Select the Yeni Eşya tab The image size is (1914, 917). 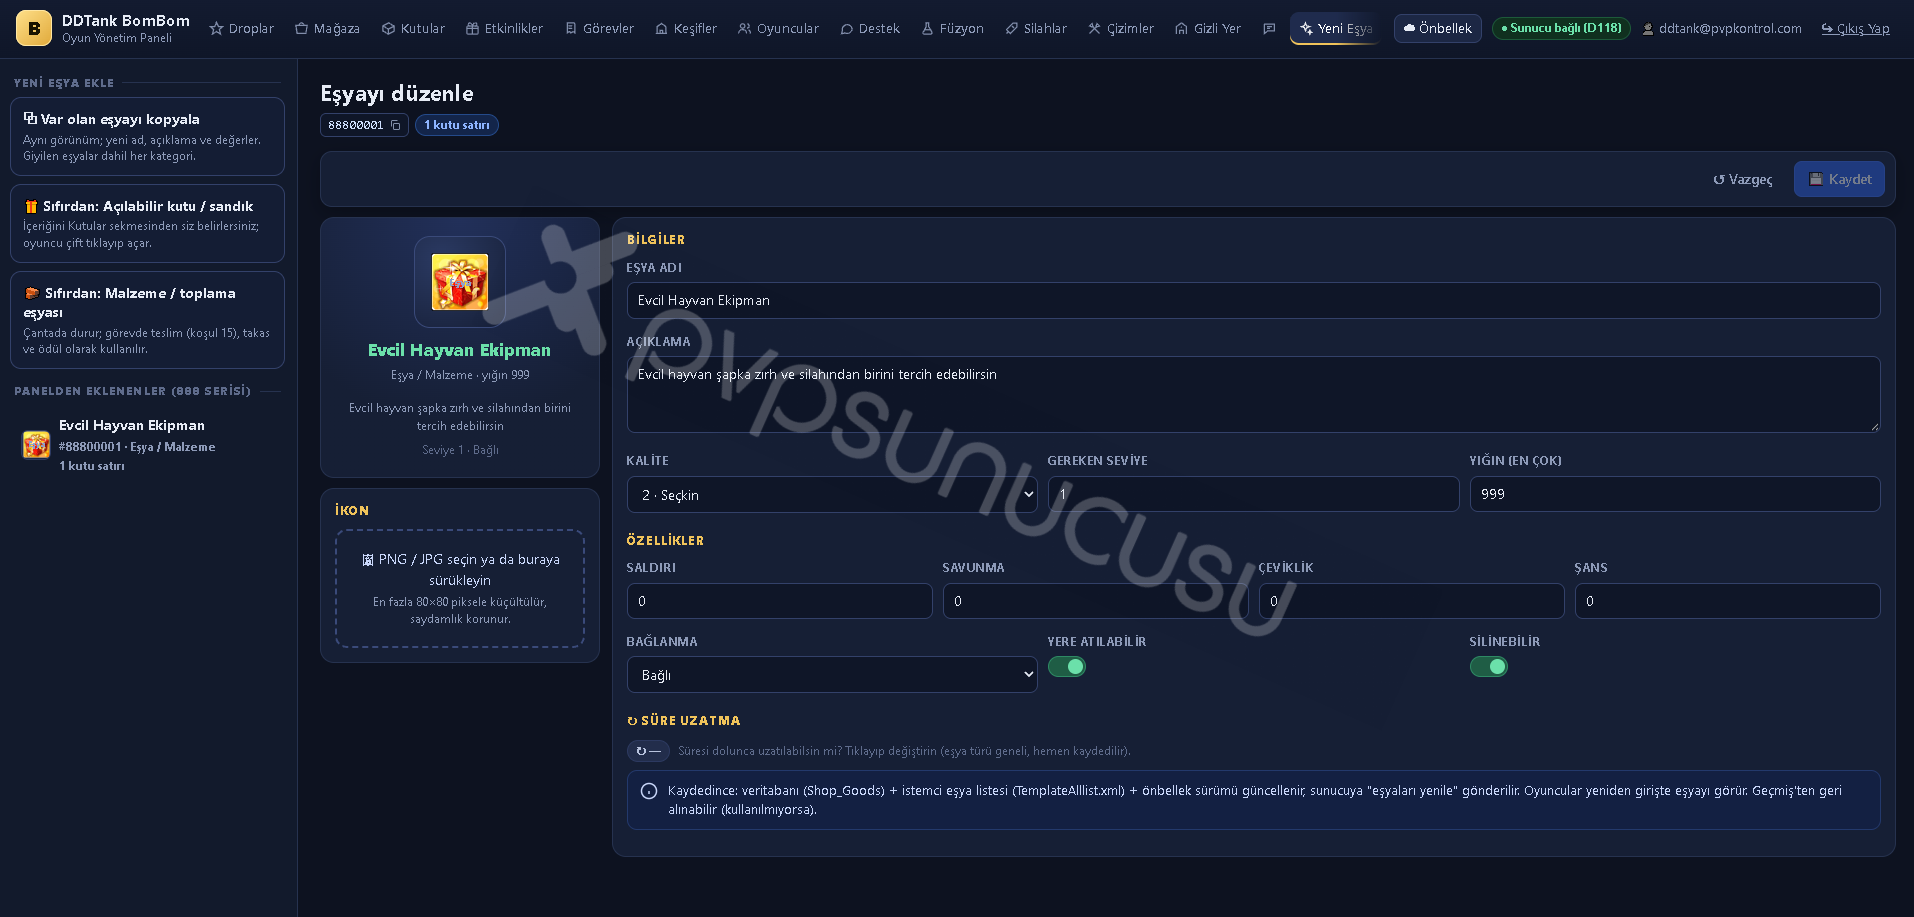[1336, 28]
